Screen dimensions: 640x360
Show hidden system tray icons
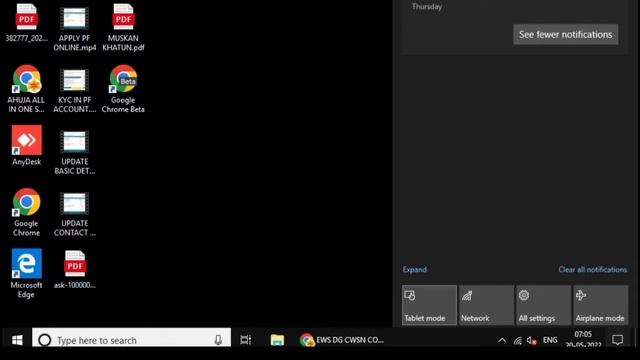pos(502,340)
